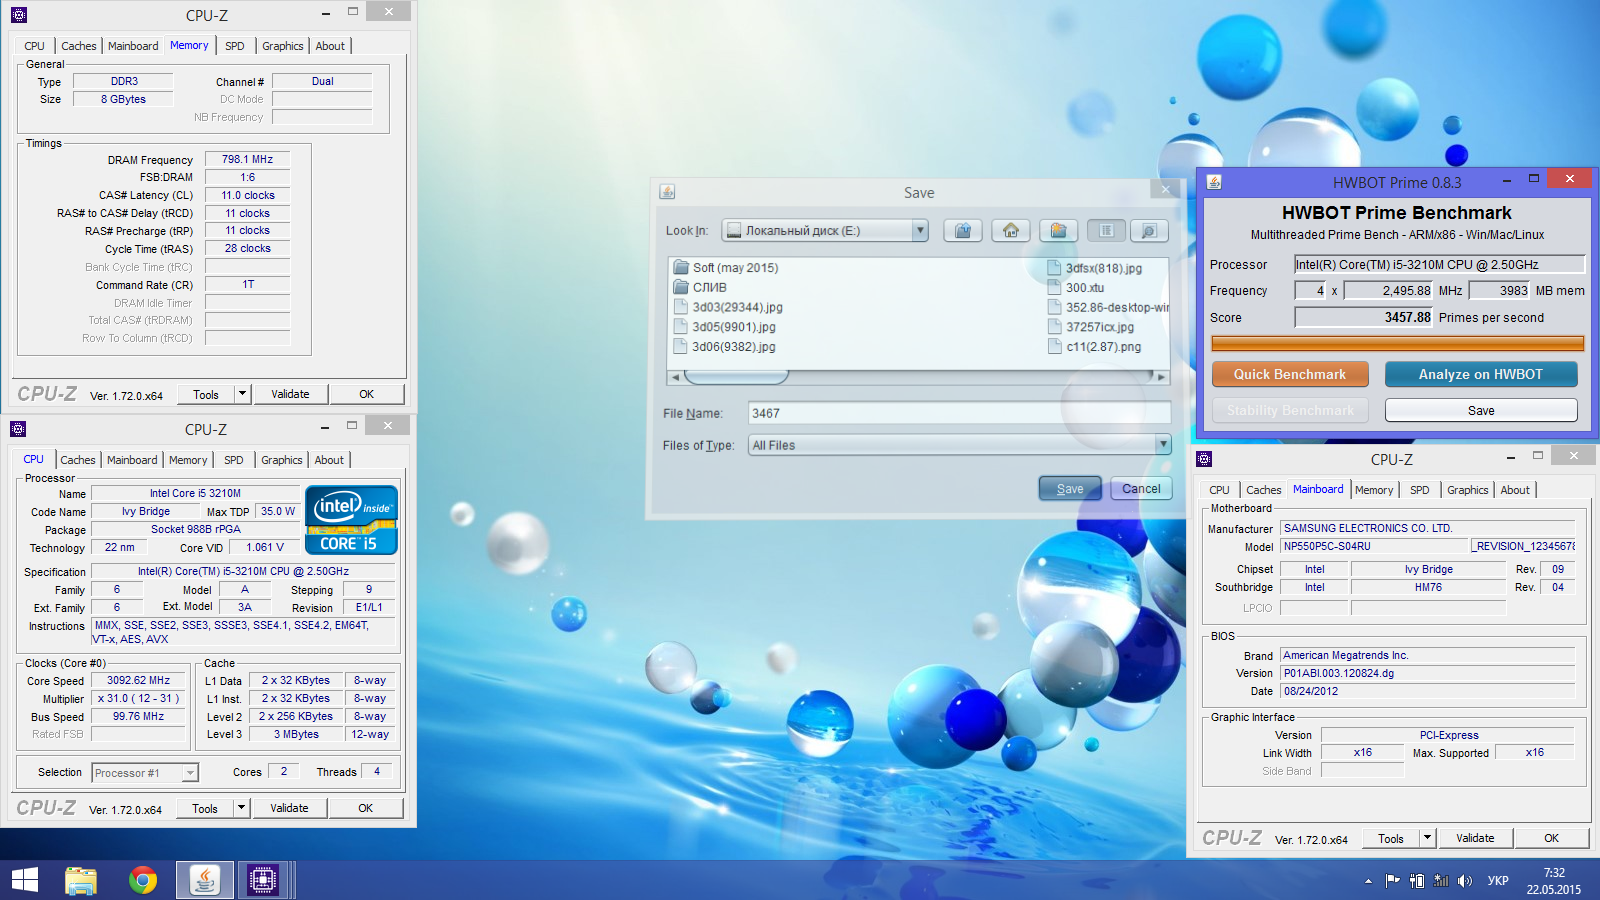Click Analyze on HWBOT button

[x=1481, y=374]
